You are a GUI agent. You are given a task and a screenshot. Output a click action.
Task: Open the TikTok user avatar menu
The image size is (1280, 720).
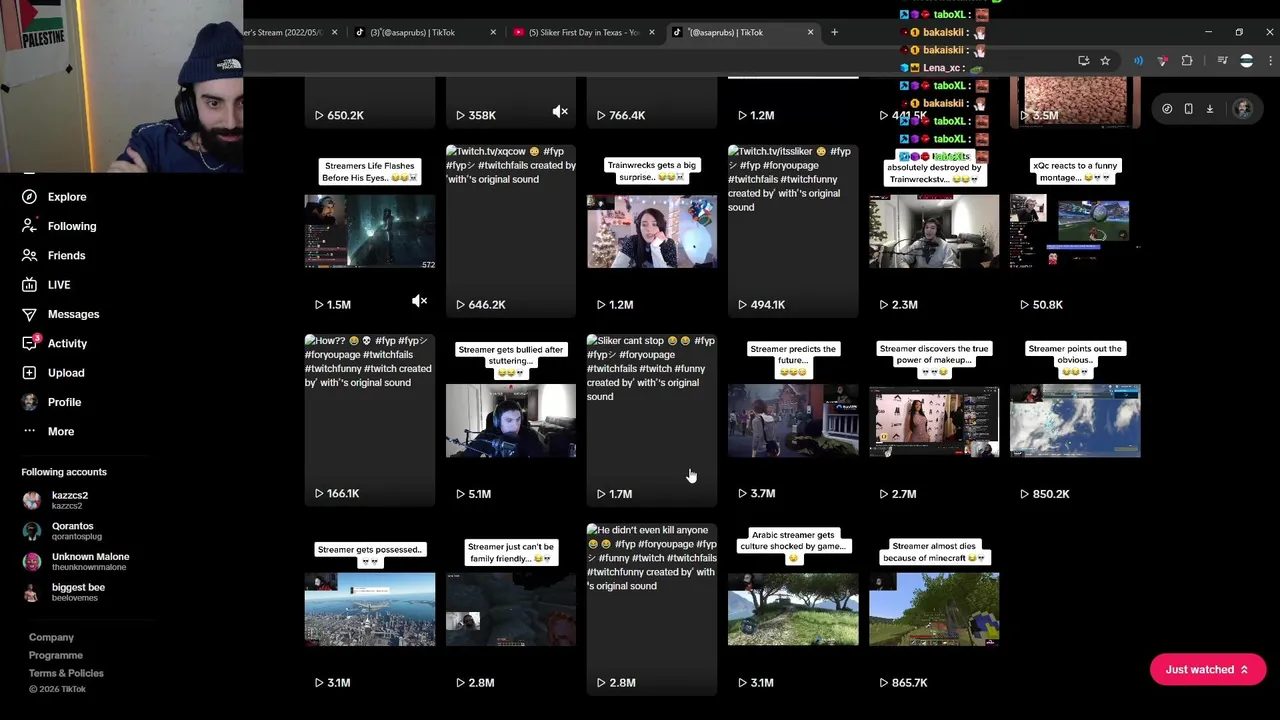(1243, 109)
